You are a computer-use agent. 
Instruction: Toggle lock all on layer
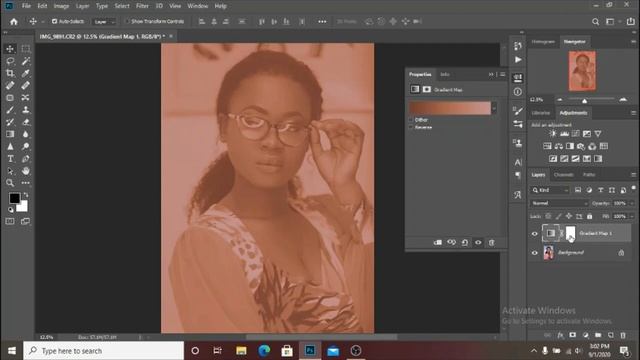[x=589, y=216]
